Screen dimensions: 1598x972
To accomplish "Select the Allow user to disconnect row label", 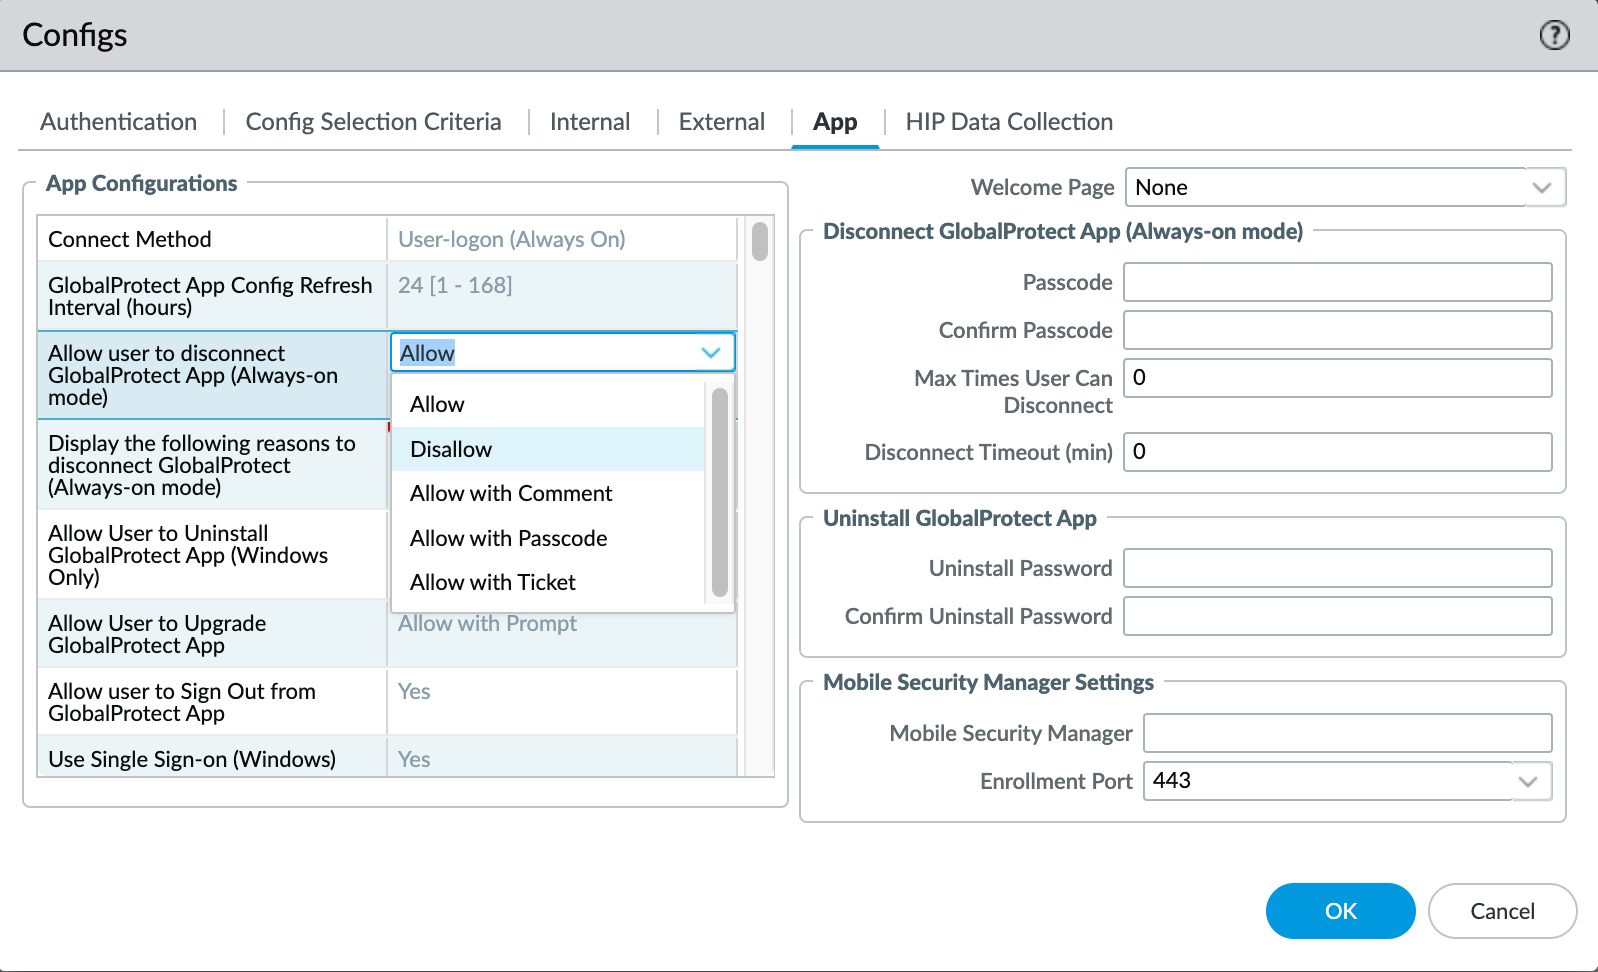I will 193,375.
